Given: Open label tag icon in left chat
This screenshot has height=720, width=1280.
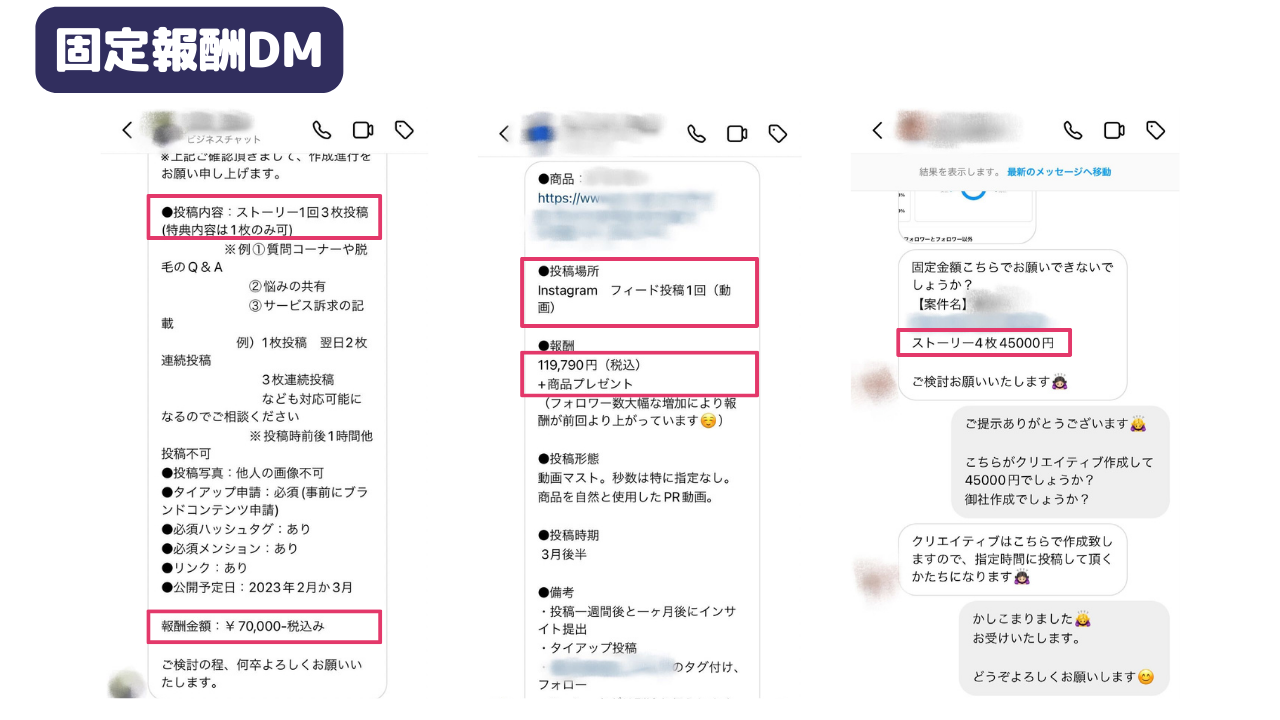Looking at the screenshot, I should (404, 130).
